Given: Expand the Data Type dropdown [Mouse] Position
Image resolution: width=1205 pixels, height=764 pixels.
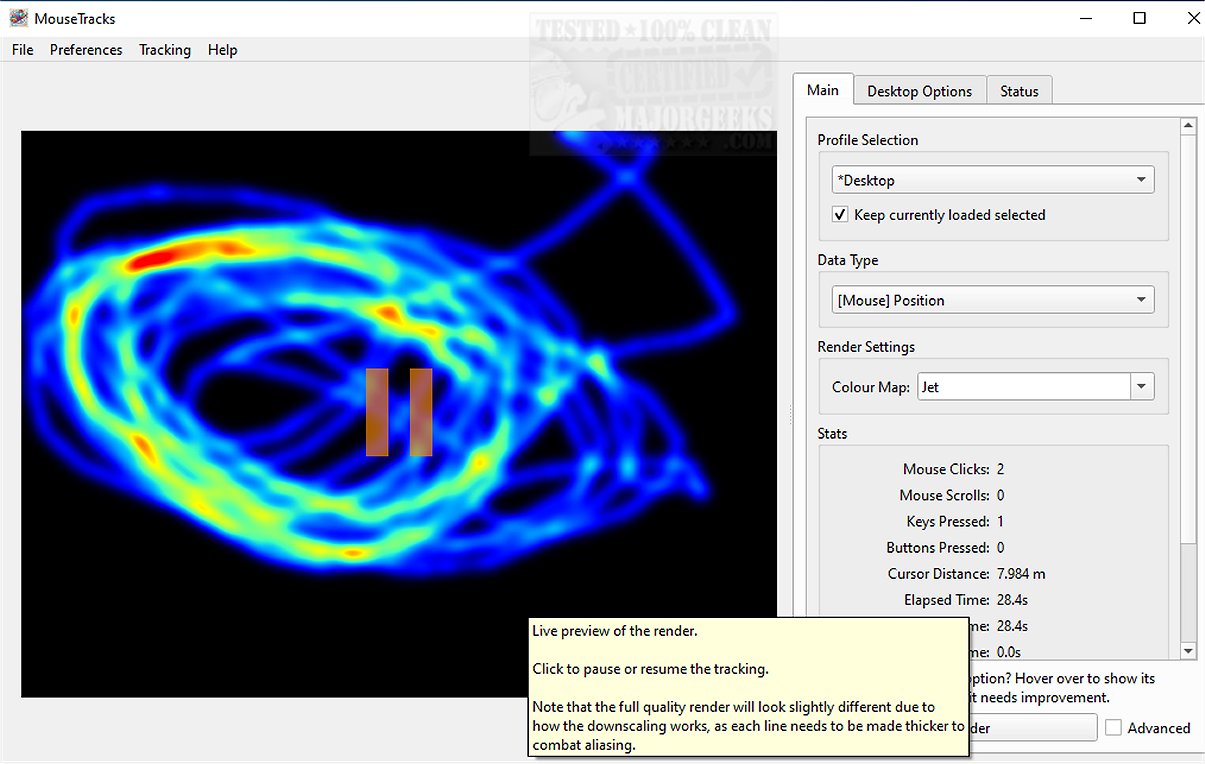Looking at the screenshot, I should click(x=992, y=300).
